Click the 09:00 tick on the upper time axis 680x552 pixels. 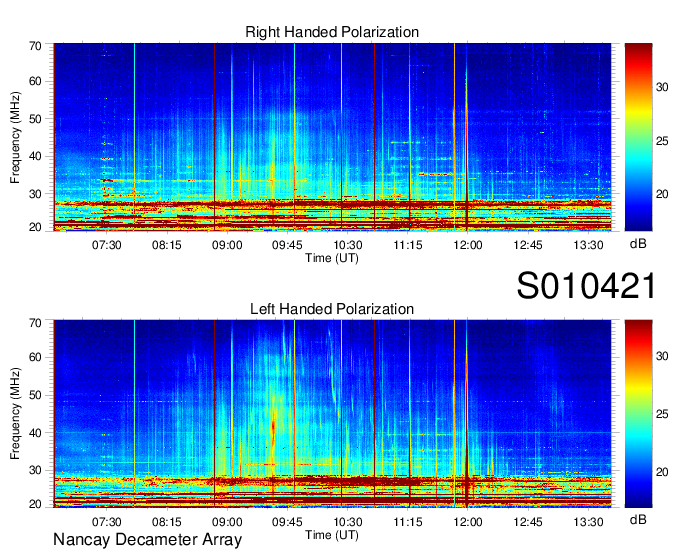pos(227,245)
